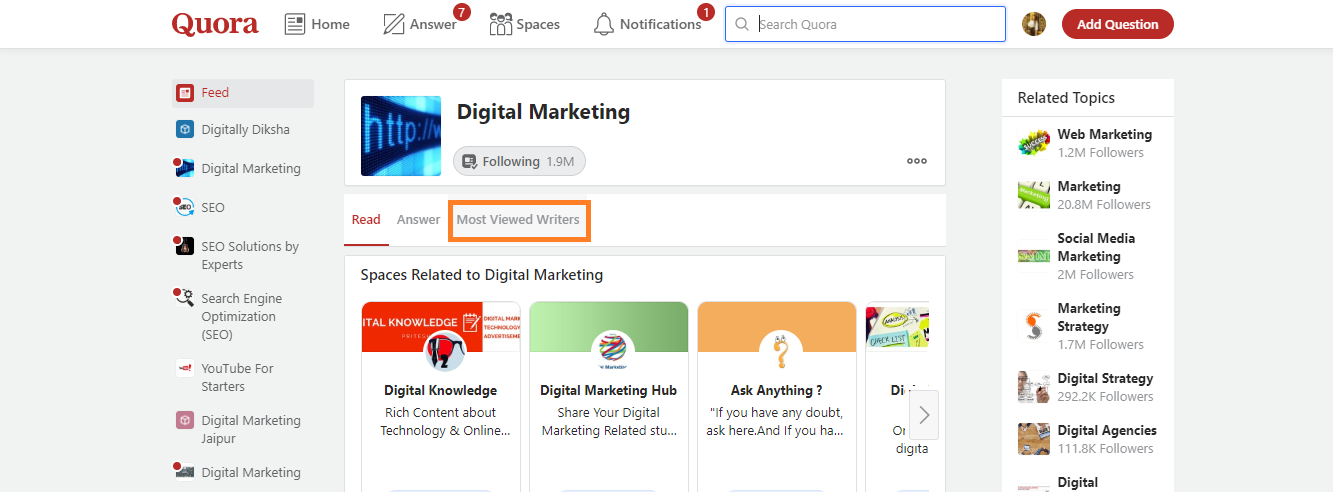The width and height of the screenshot is (1333, 492).
Task: Open Search Engine Optimization (SEO) sidebar item
Action: pyautogui.click(x=243, y=316)
